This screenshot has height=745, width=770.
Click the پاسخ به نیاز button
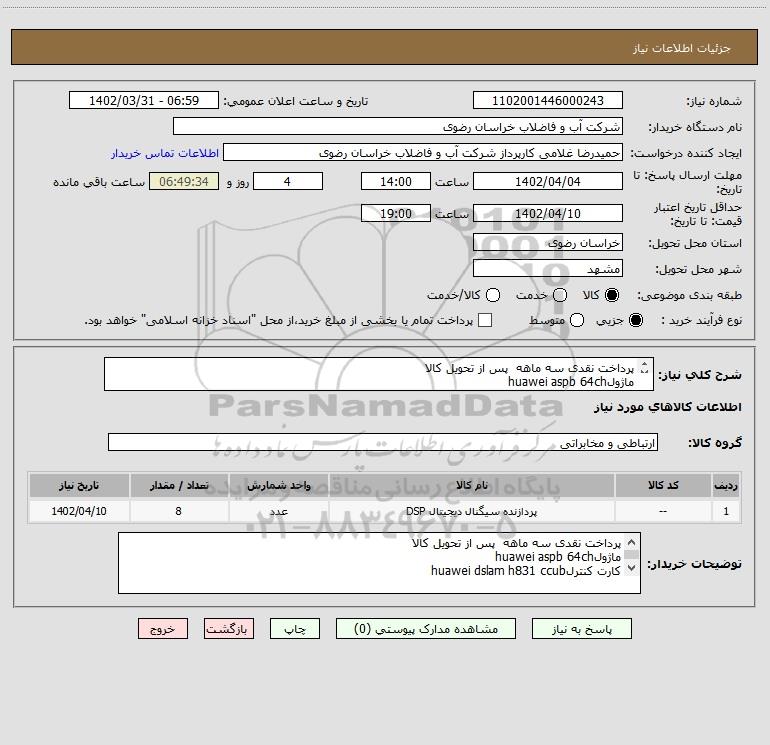tap(582, 629)
